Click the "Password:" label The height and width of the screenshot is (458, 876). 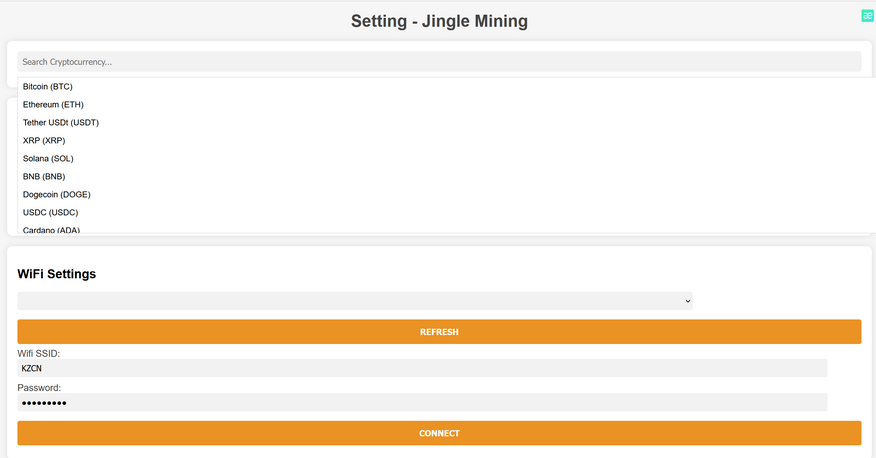click(x=39, y=387)
